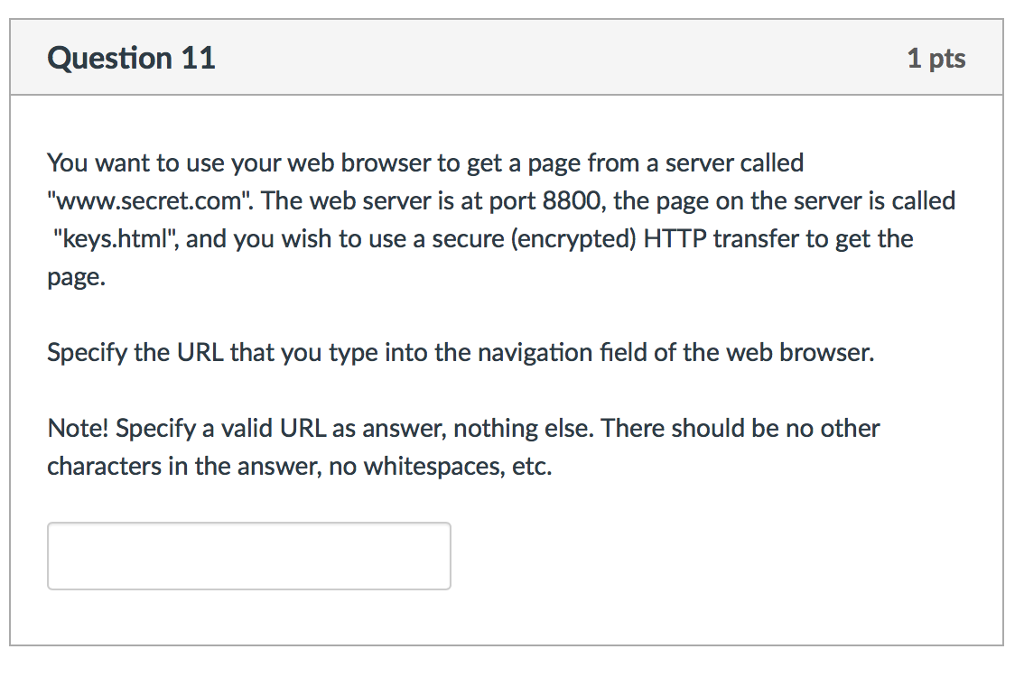The width and height of the screenshot is (1024, 677).
Task: Click the "keys.html" page name text
Action: [116, 239]
